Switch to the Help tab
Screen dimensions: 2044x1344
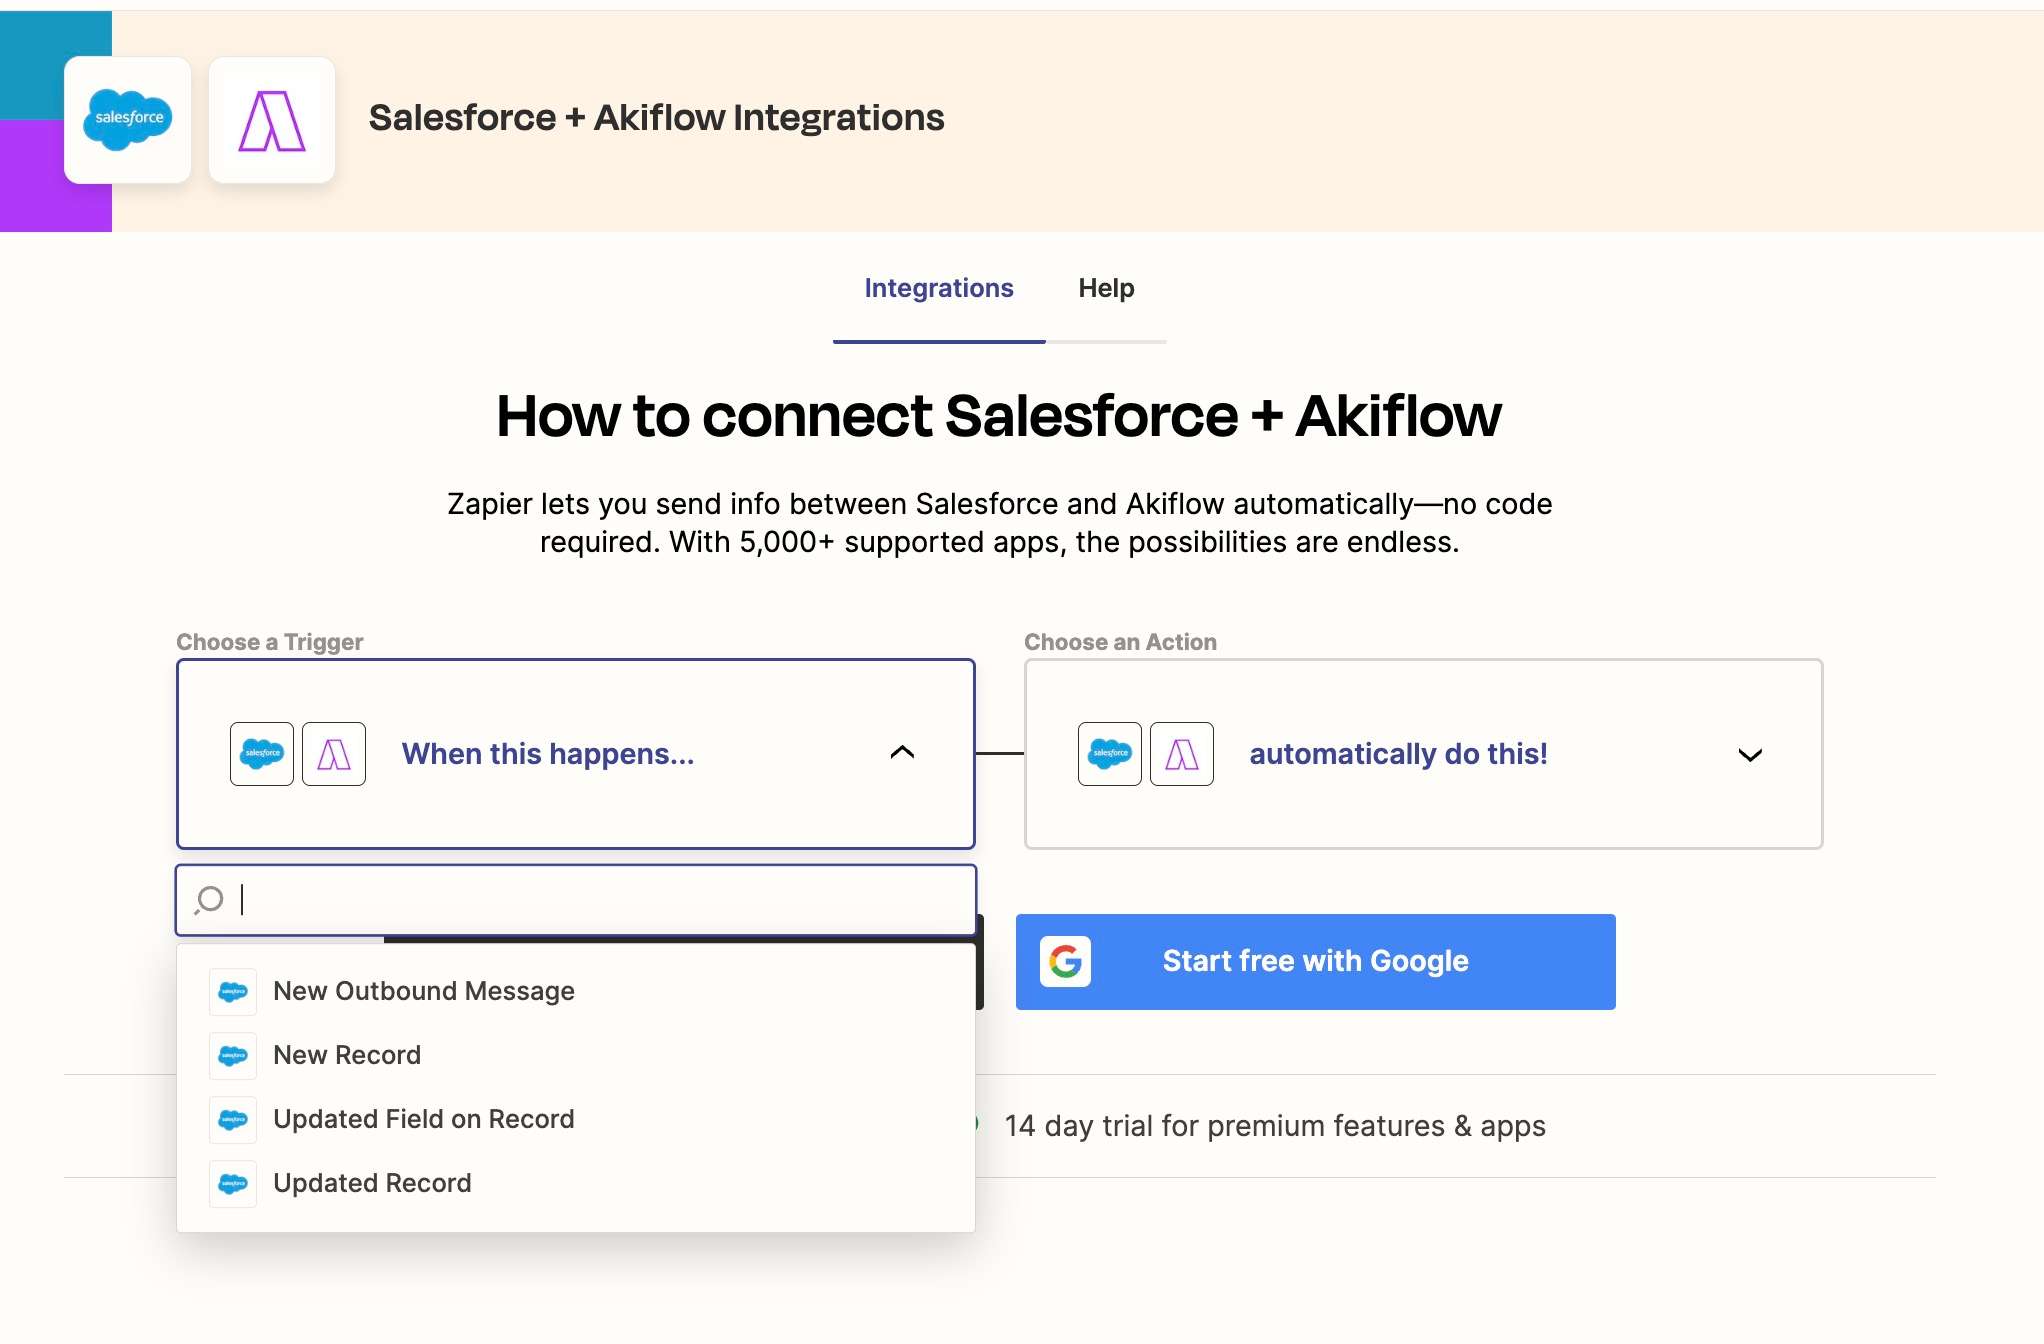pyautogui.click(x=1106, y=288)
